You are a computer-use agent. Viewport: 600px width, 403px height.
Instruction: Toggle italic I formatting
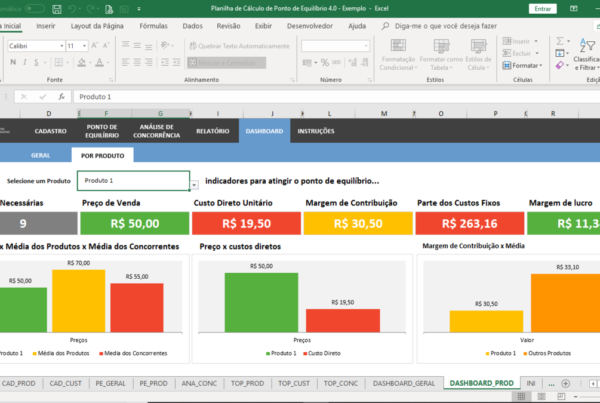pyautogui.click(x=25, y=62)
